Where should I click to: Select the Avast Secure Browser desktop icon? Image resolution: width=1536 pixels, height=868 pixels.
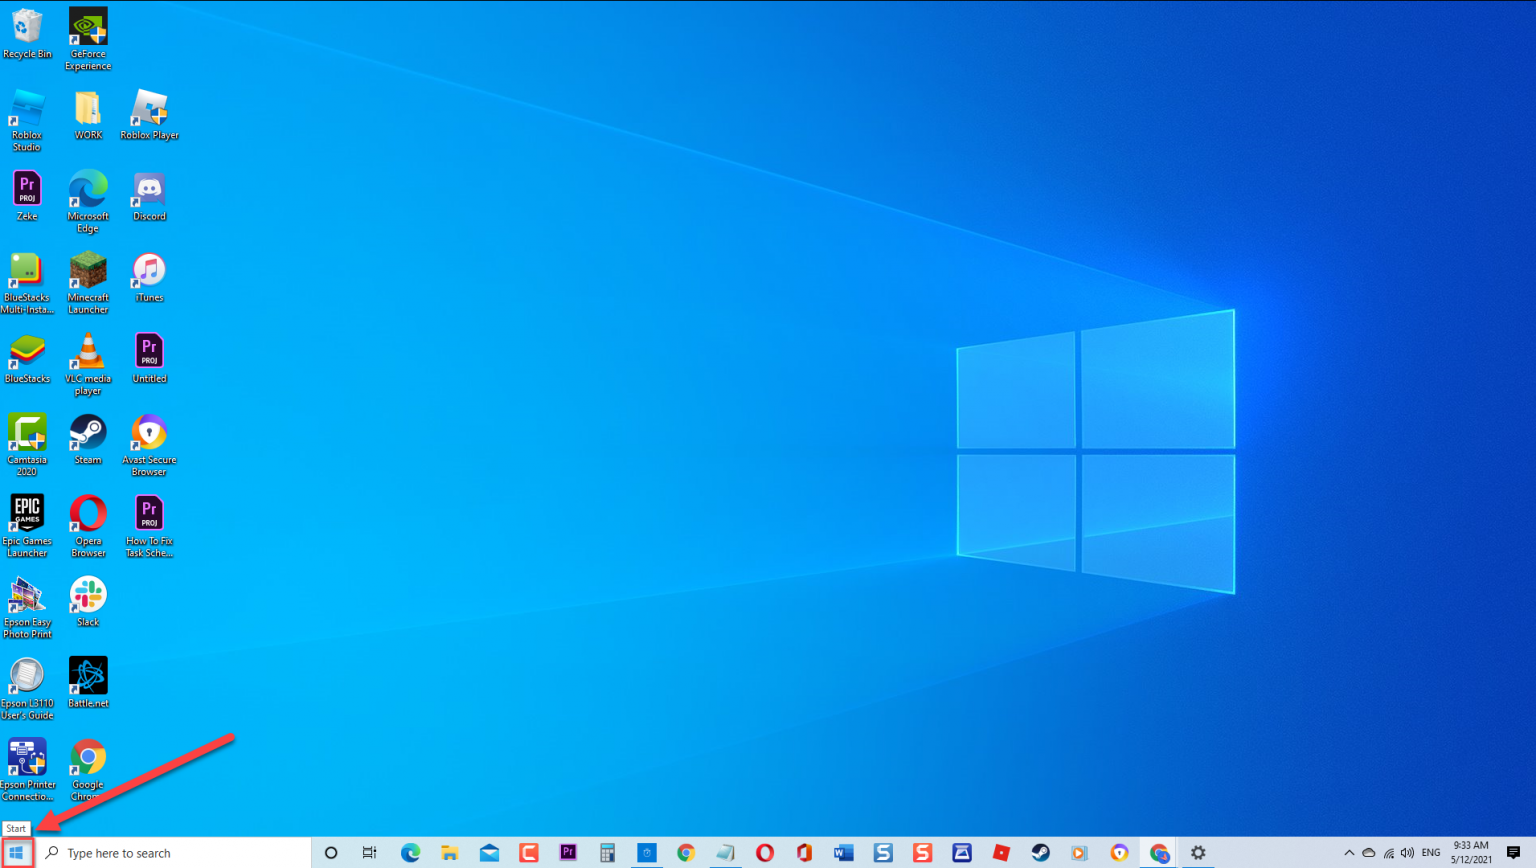149,445
